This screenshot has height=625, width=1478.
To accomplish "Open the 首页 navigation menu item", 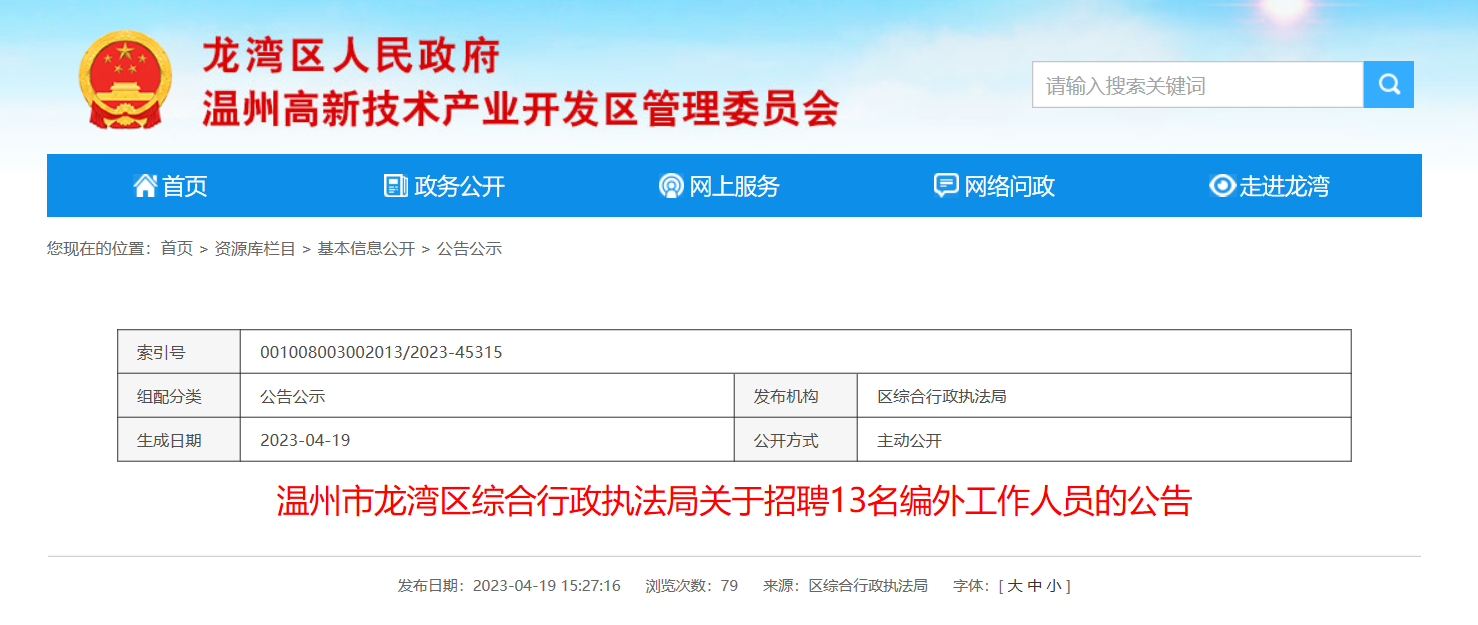I will (x=185, y=186).
